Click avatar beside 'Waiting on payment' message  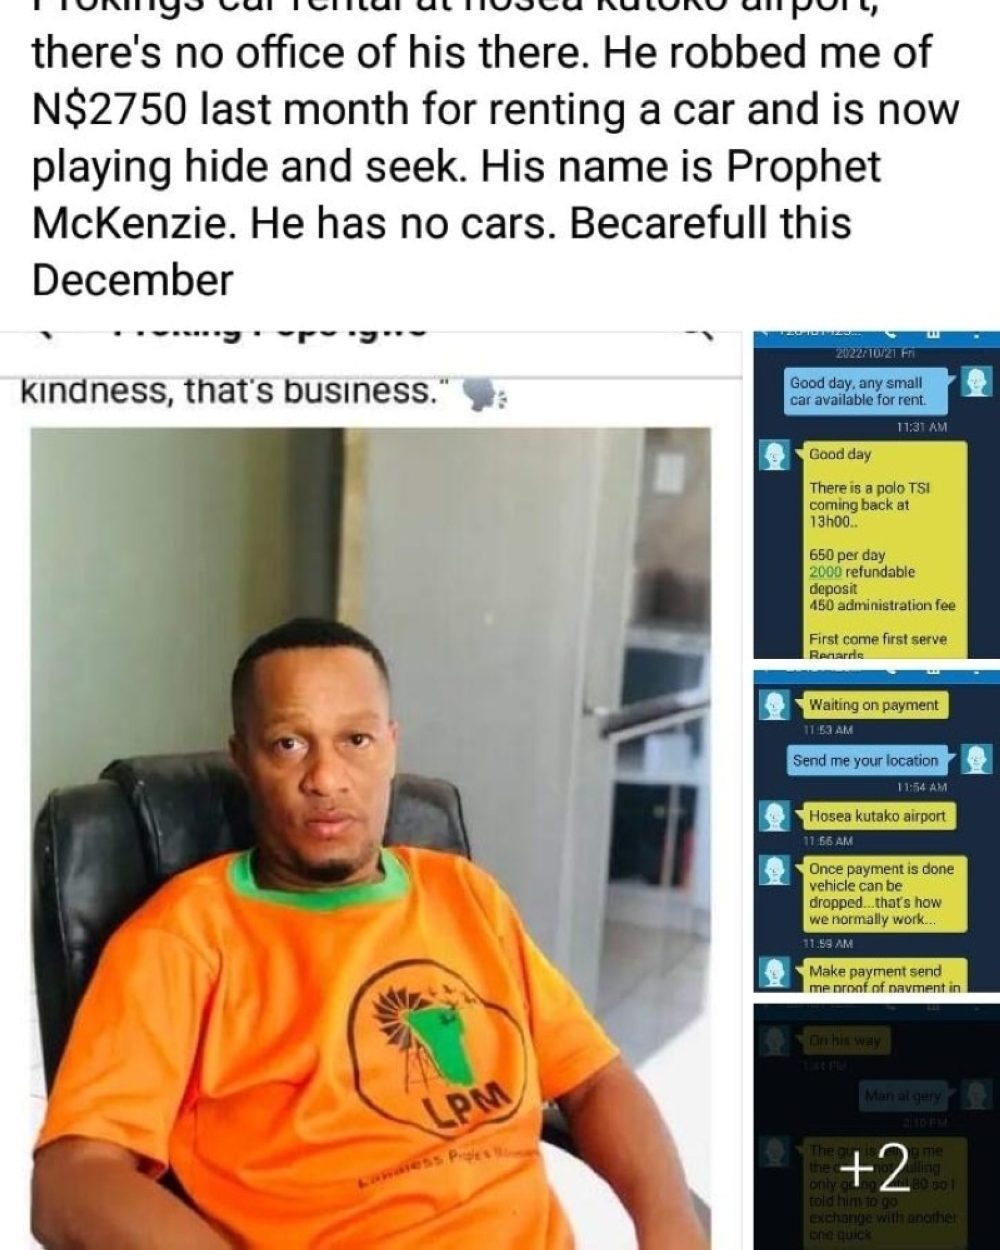tap(775, 706)
